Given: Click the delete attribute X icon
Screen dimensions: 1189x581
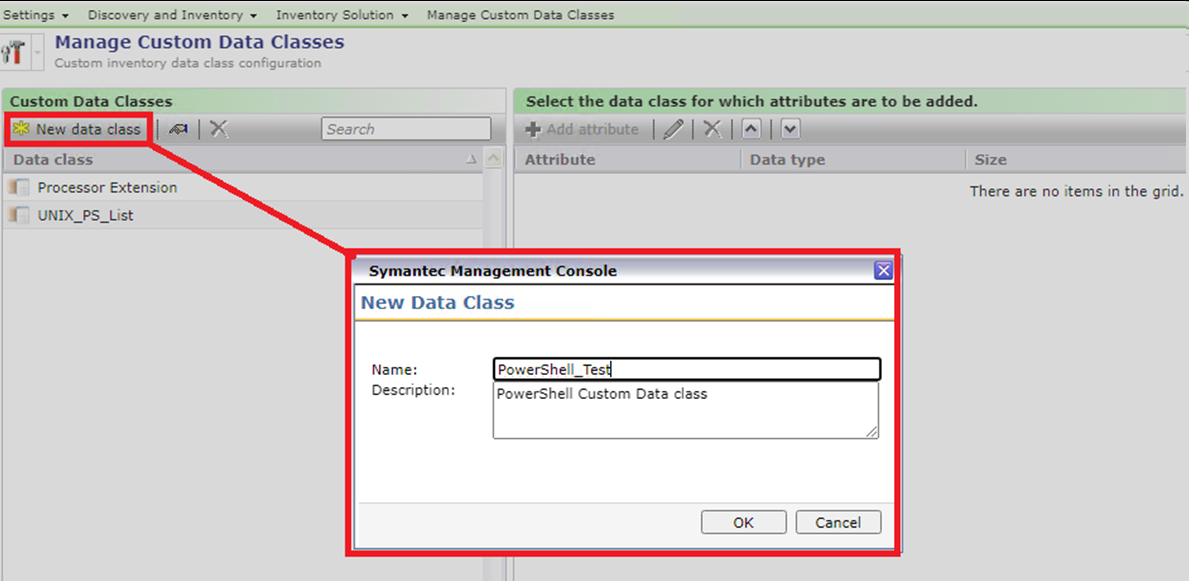Looking at the screenshot, I should click(x=712, y=130).
